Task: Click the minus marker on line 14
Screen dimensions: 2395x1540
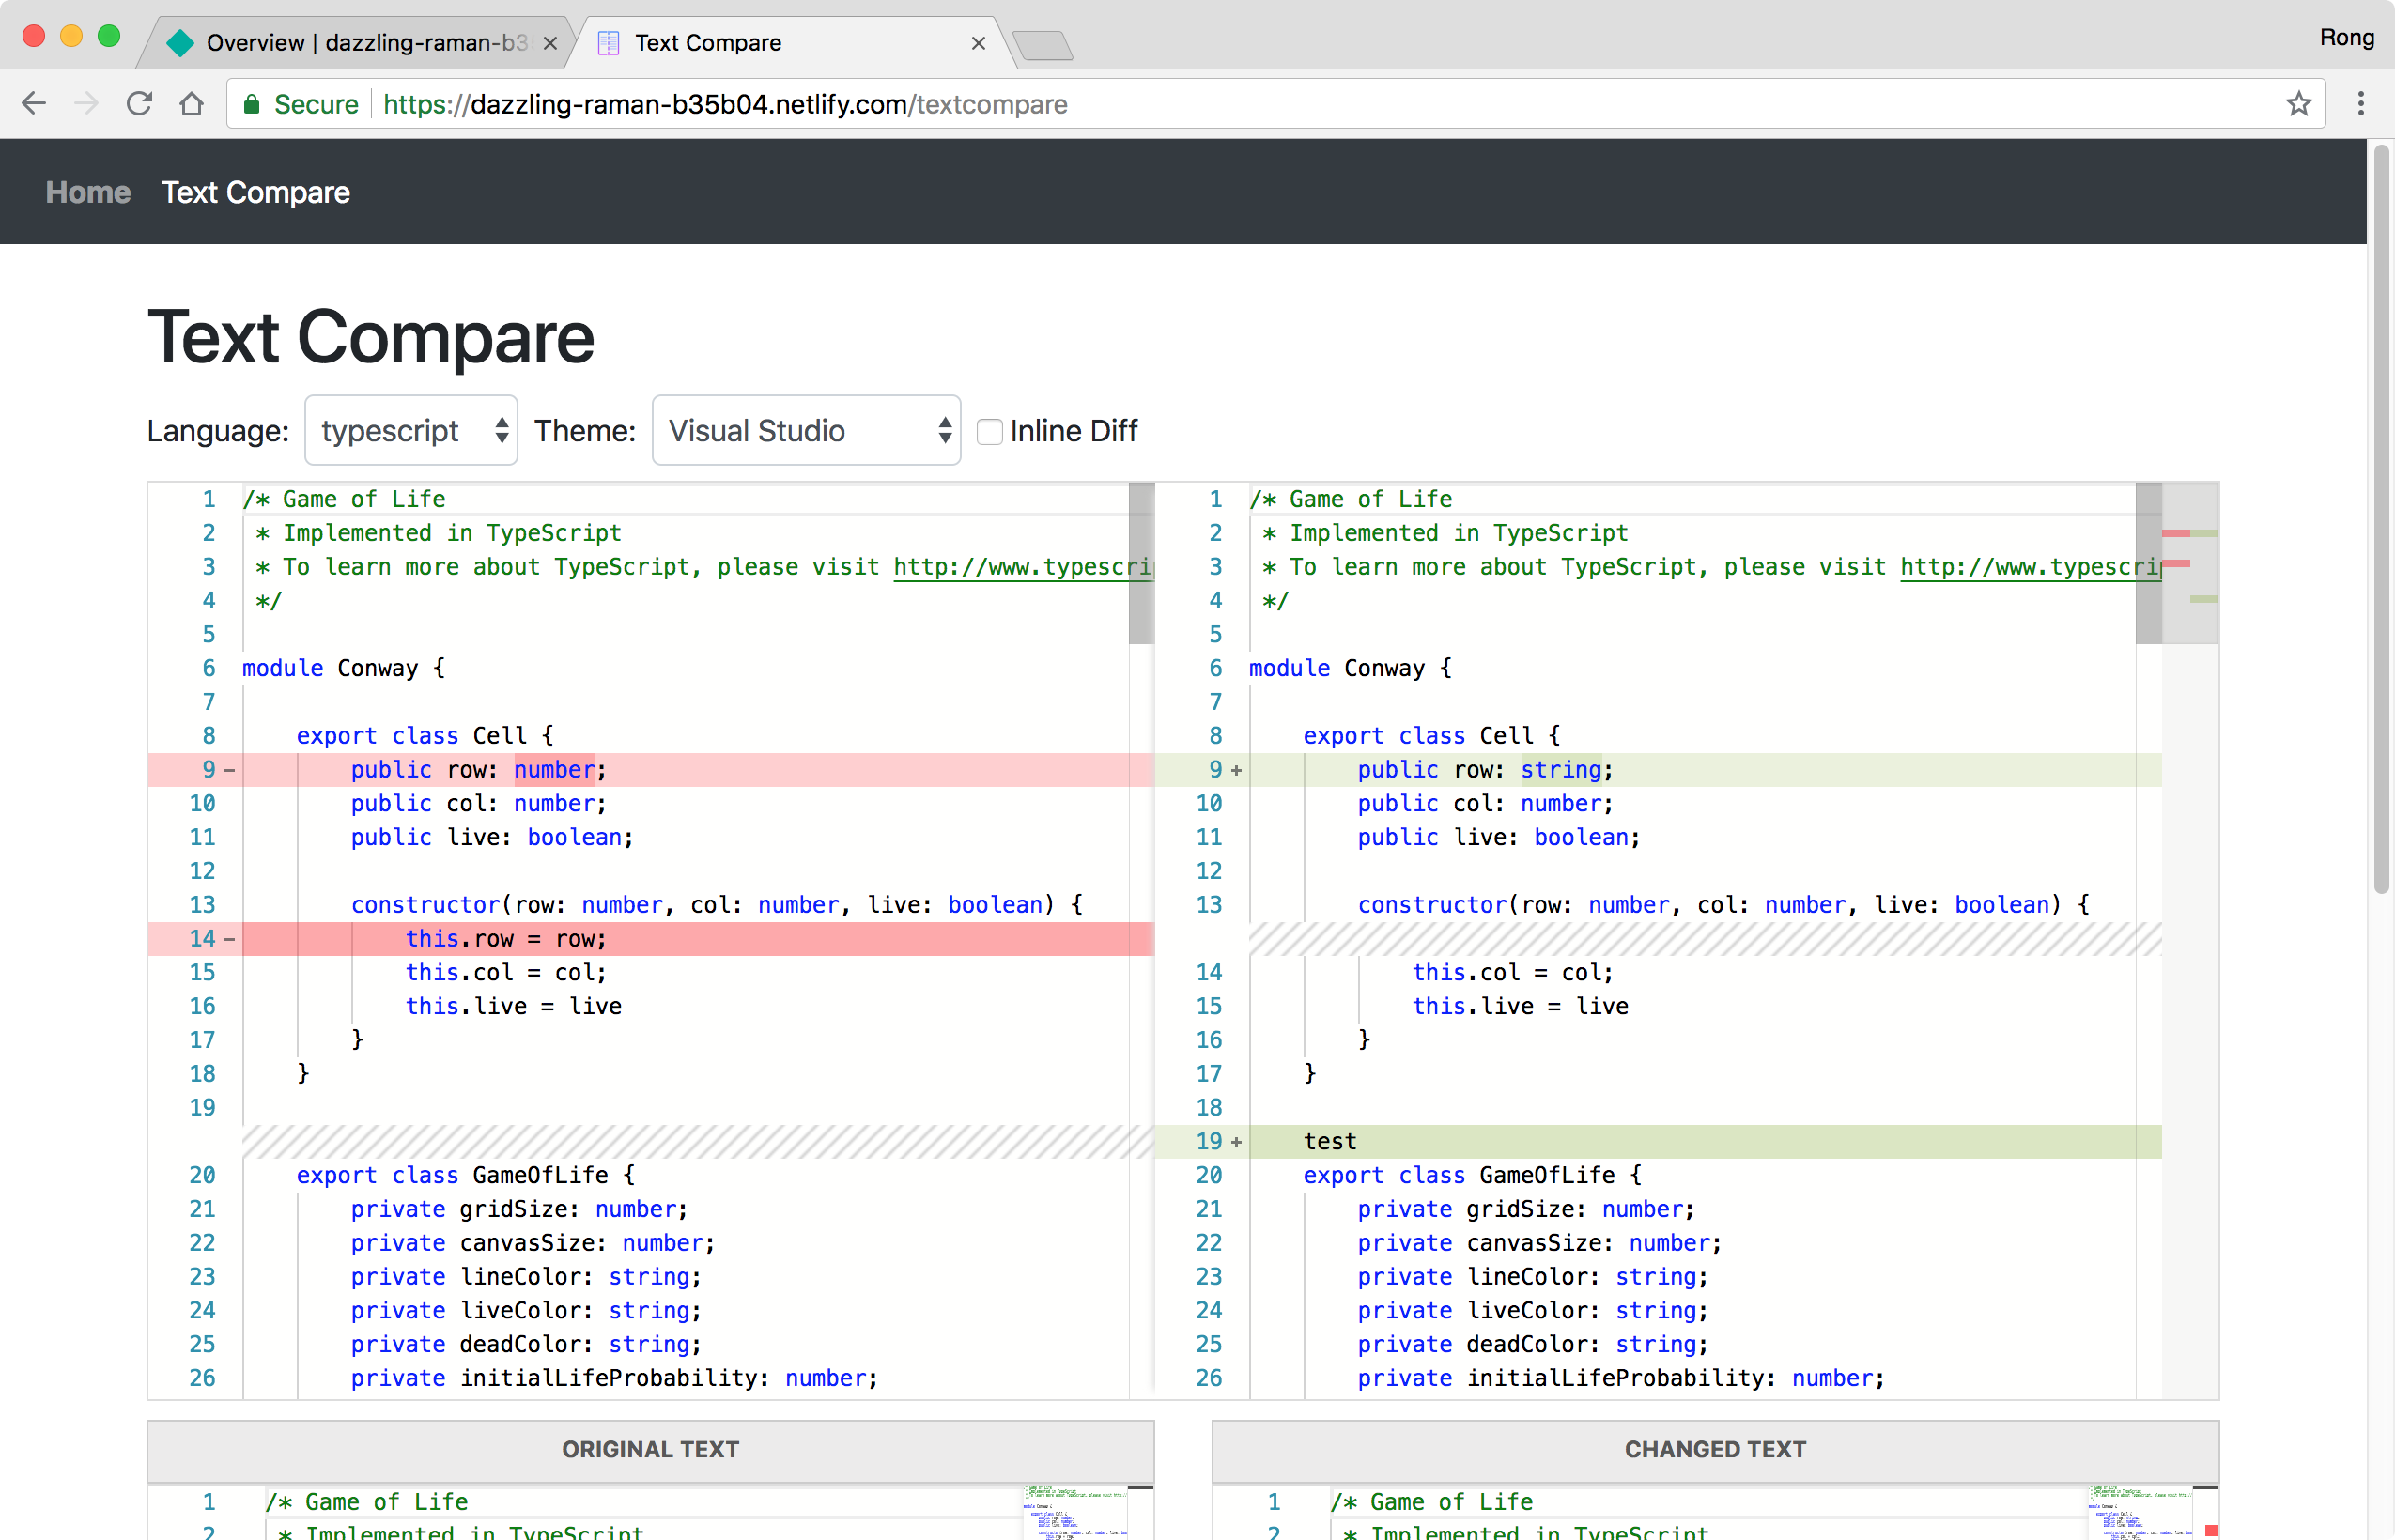Action: 230,939
